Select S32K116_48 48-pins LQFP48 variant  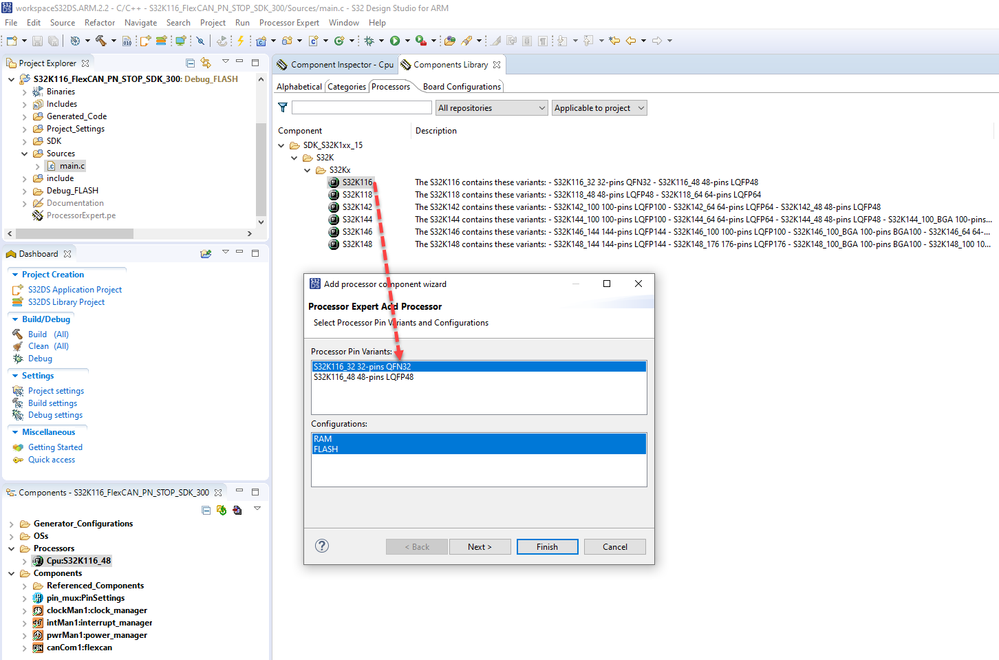coord(478,377)
